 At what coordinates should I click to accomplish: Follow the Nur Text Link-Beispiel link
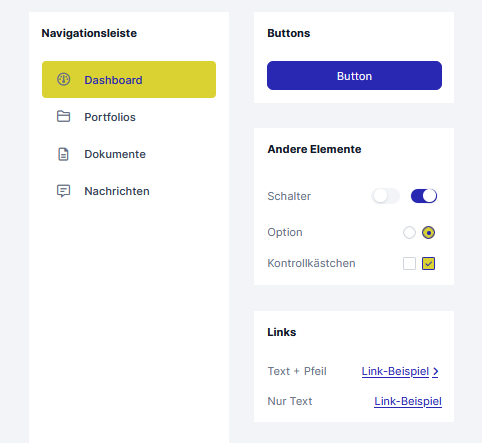[408, 401]
